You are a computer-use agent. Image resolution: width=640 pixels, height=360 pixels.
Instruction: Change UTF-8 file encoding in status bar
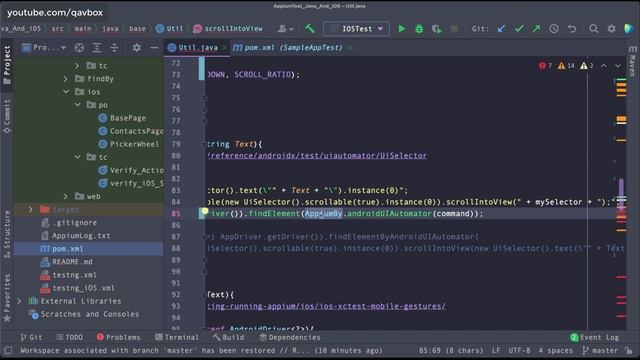[519, 350]
